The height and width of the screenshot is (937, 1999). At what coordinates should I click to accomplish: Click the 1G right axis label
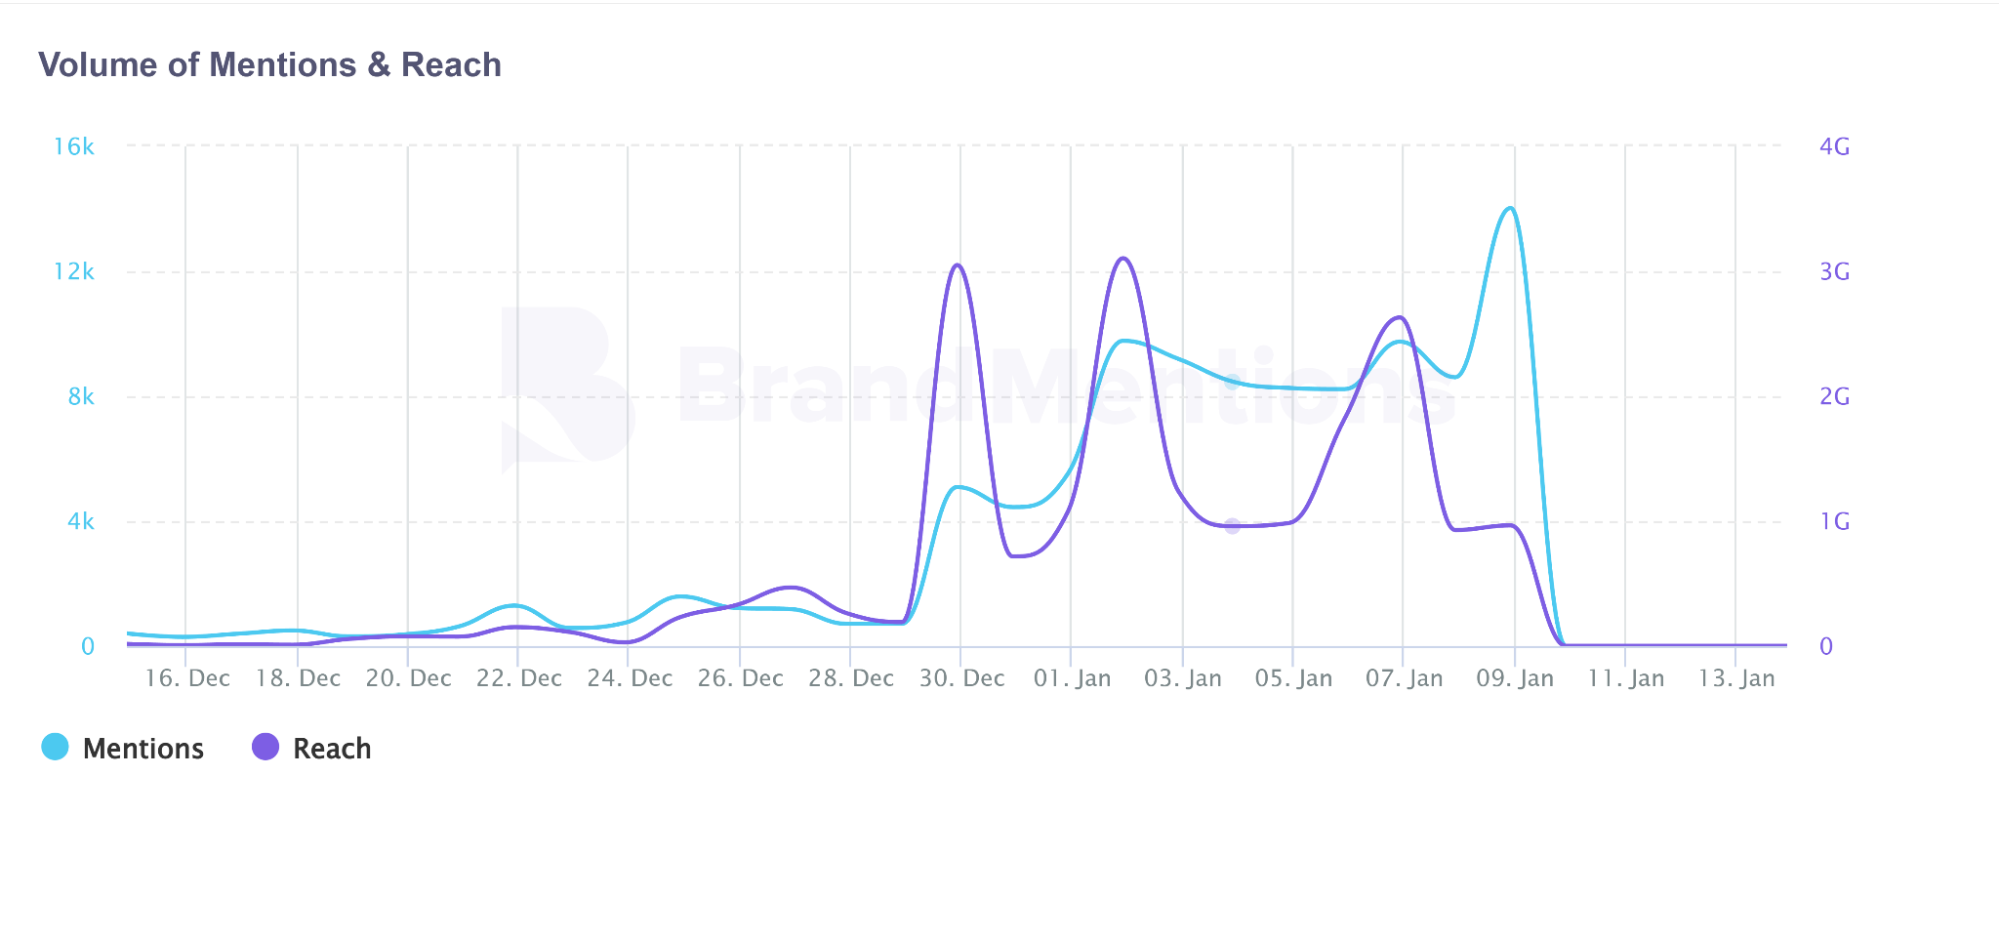1834,522
